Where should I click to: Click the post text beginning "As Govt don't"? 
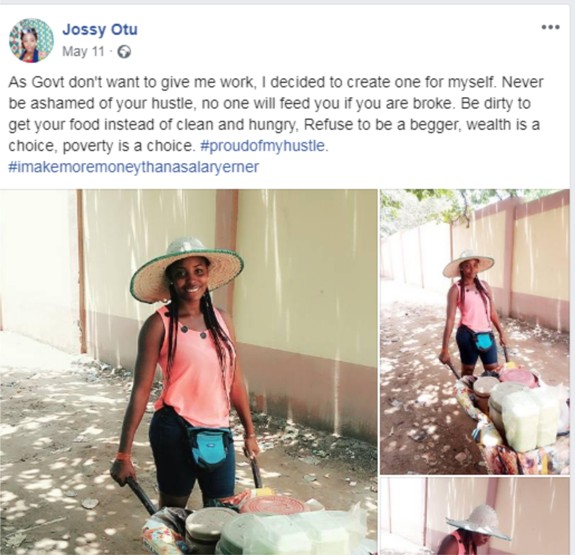coord(275,114)
